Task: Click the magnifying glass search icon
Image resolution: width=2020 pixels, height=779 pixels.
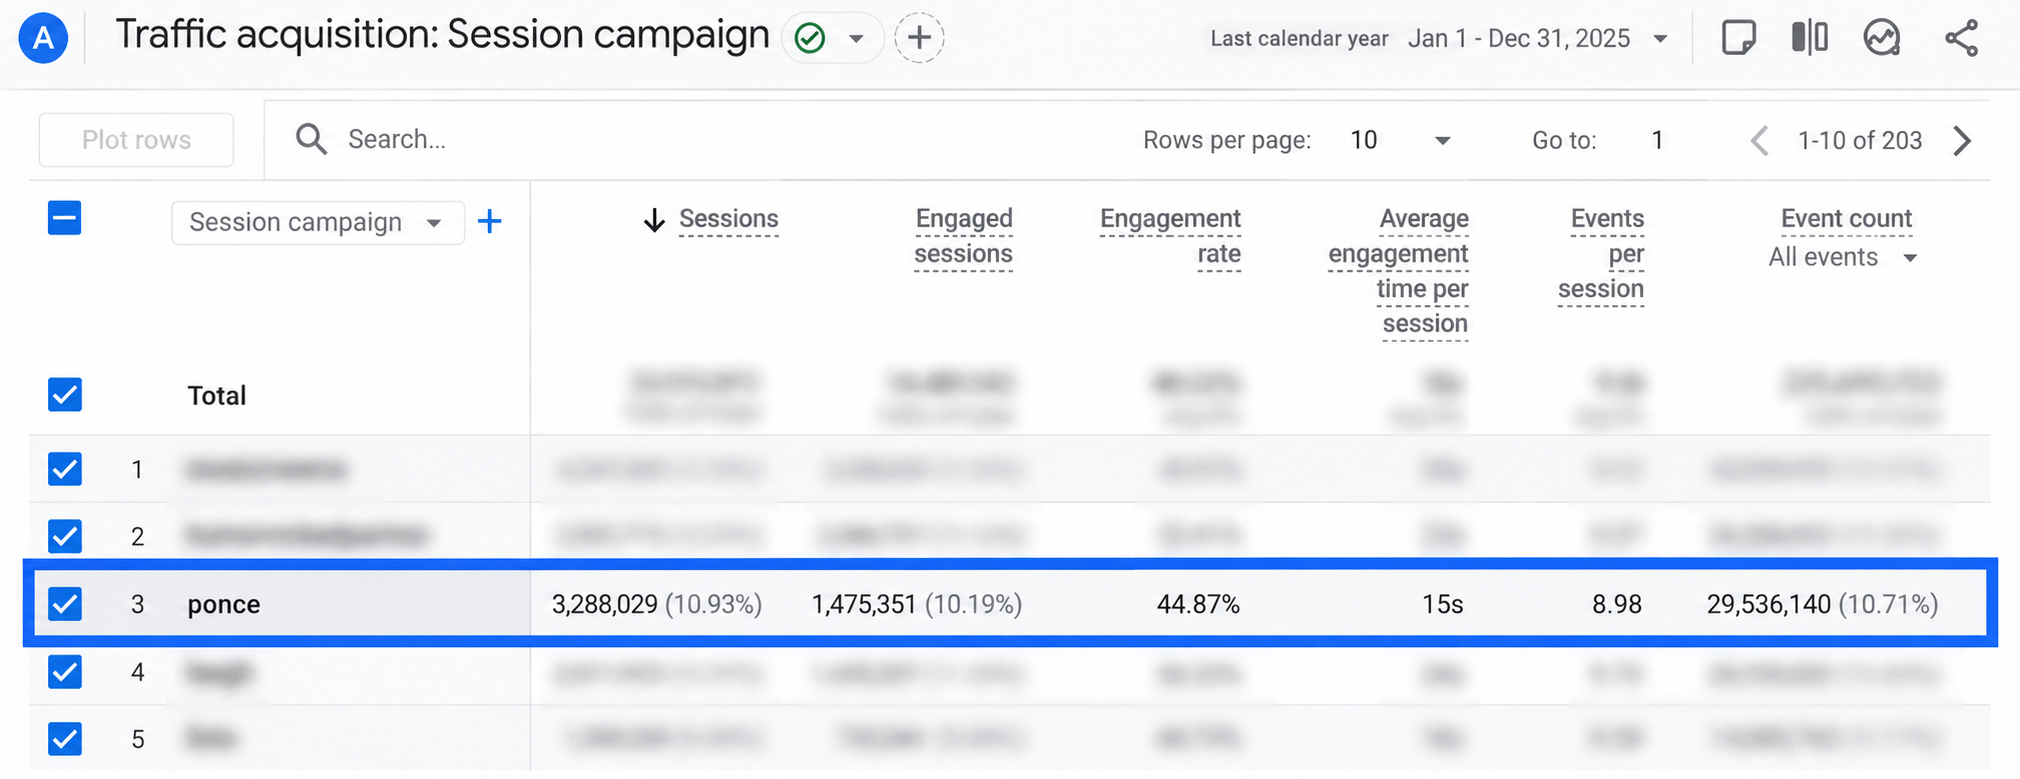Action: (311, 139)
